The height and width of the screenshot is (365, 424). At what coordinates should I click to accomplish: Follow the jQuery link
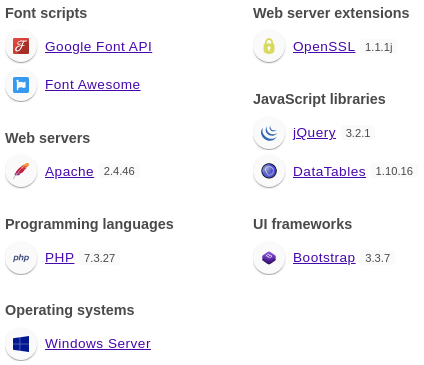coord(314,133)
